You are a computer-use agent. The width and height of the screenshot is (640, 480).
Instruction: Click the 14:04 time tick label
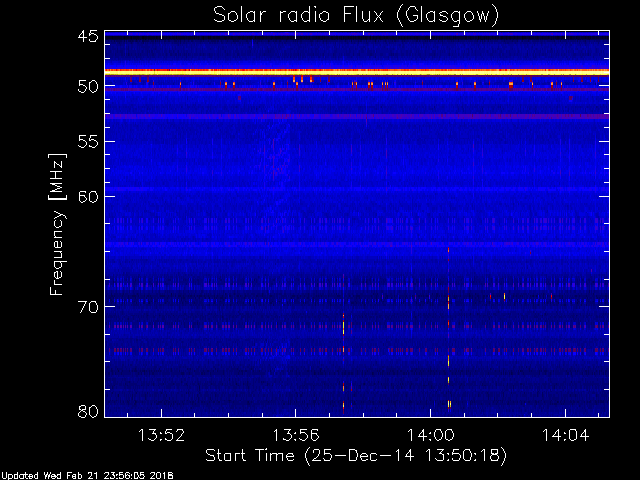point(565,435)
